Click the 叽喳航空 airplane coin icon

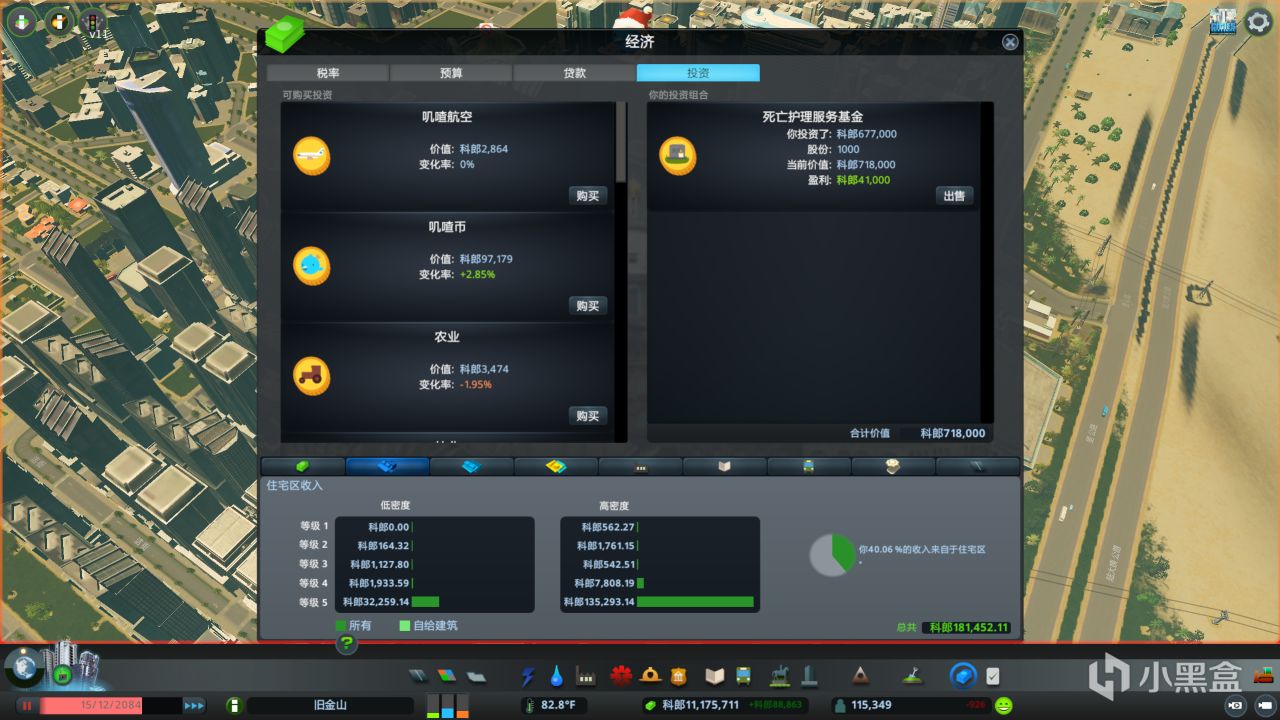click(x=311, y=156)
